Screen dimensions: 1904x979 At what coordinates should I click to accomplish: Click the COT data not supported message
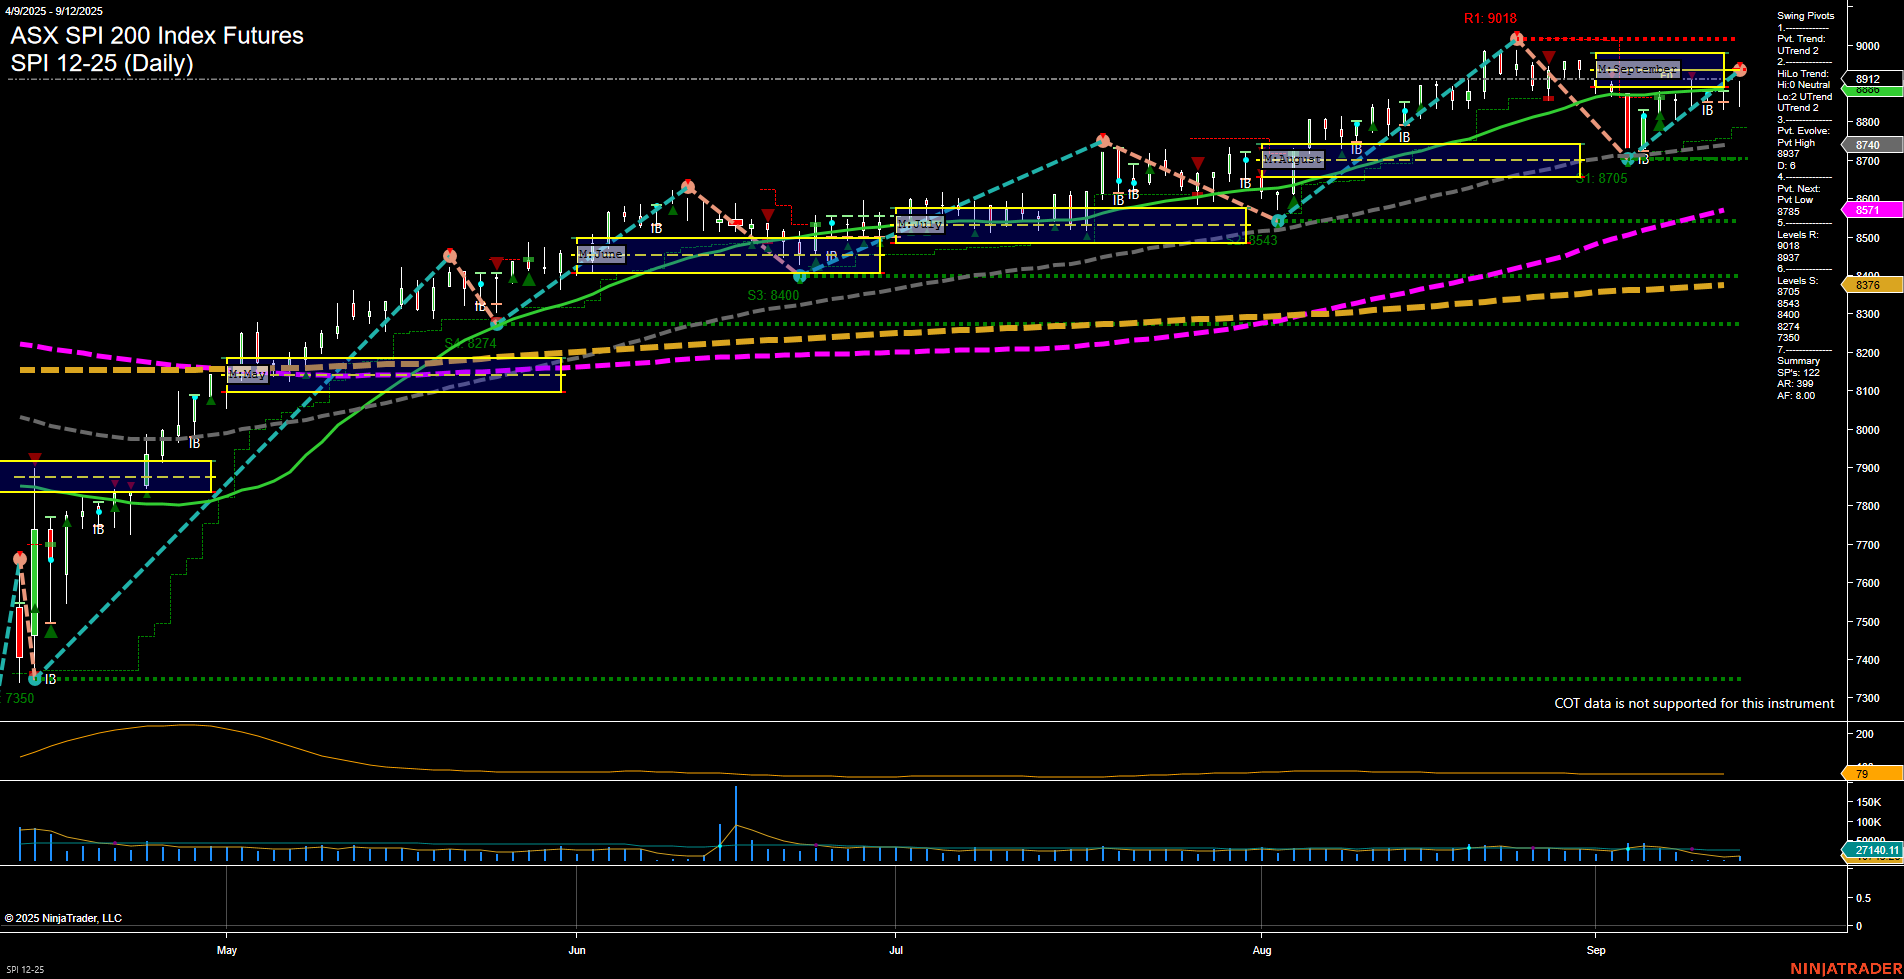point(1694,703)
